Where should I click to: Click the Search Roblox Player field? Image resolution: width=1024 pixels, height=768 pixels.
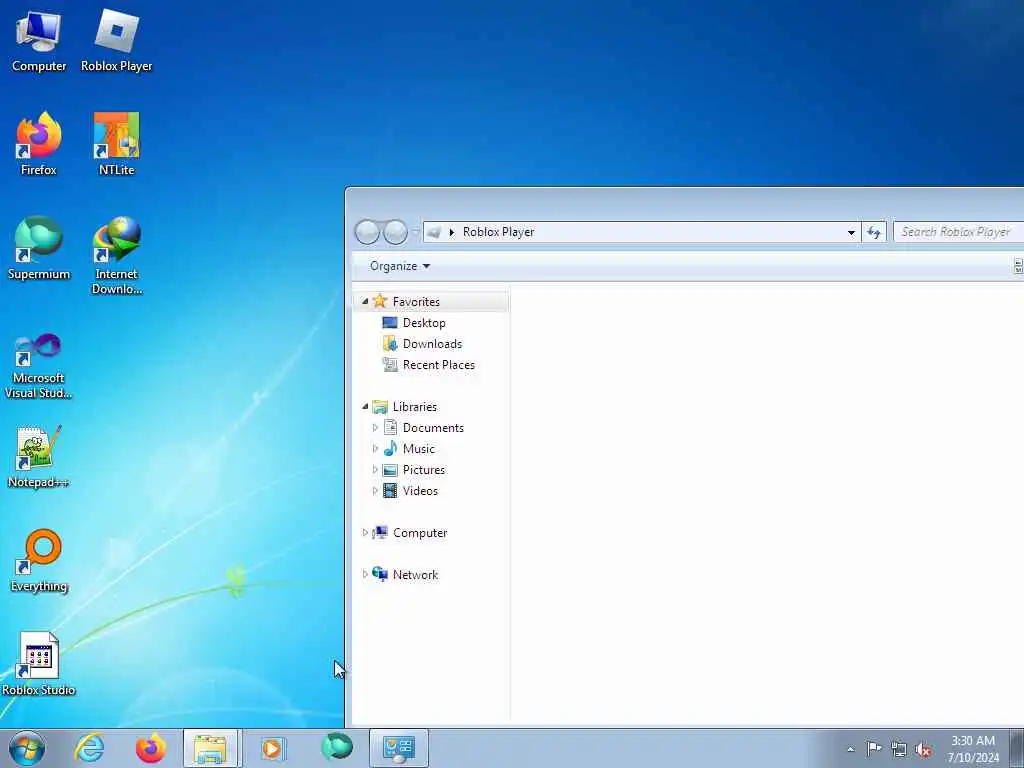(958, 232)
